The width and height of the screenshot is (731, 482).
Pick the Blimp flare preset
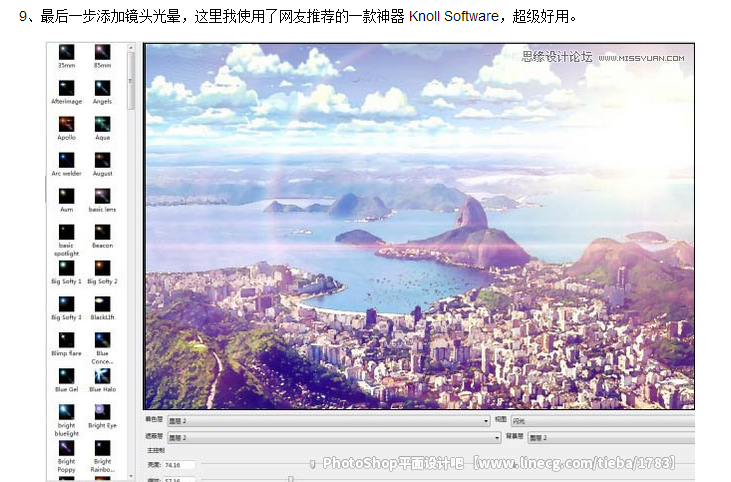coord(66,344)
